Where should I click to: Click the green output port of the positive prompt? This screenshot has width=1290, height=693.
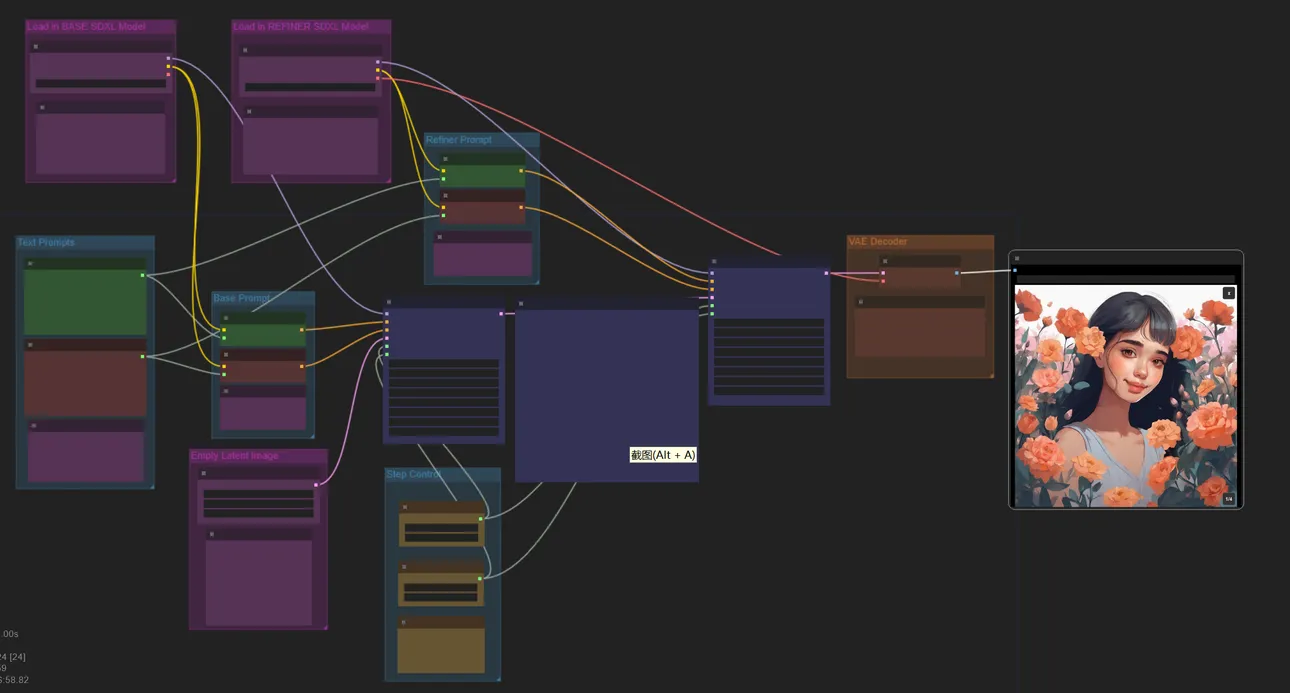tap(143, 275)
